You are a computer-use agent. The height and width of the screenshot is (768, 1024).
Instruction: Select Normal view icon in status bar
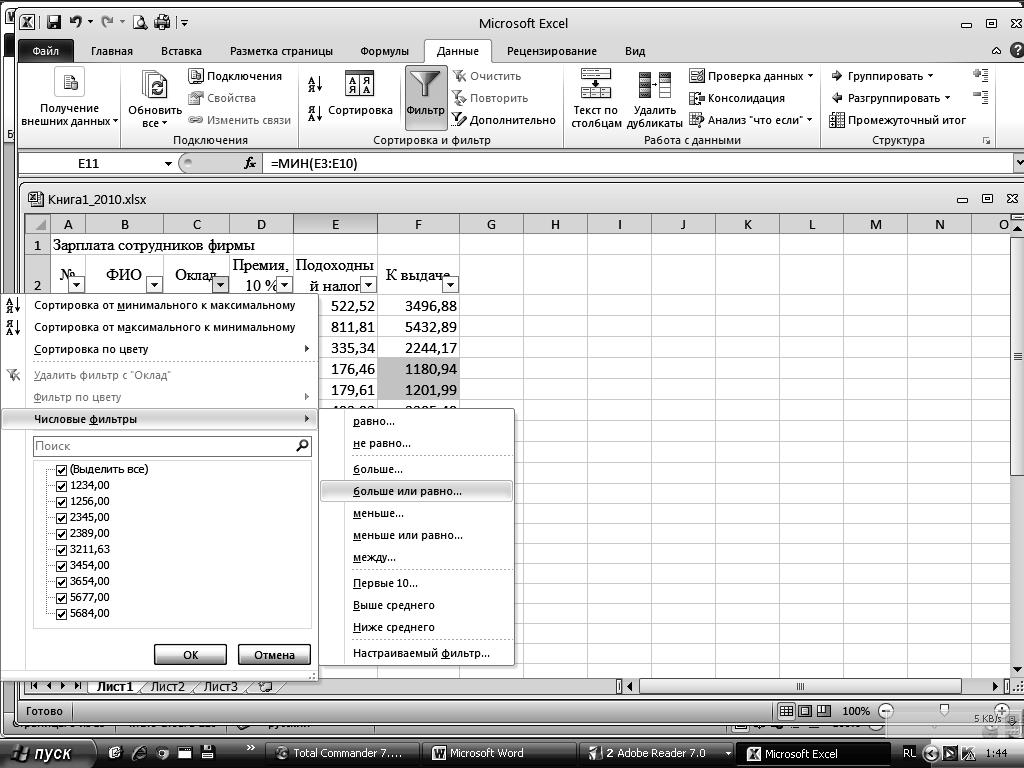point(786,711)
